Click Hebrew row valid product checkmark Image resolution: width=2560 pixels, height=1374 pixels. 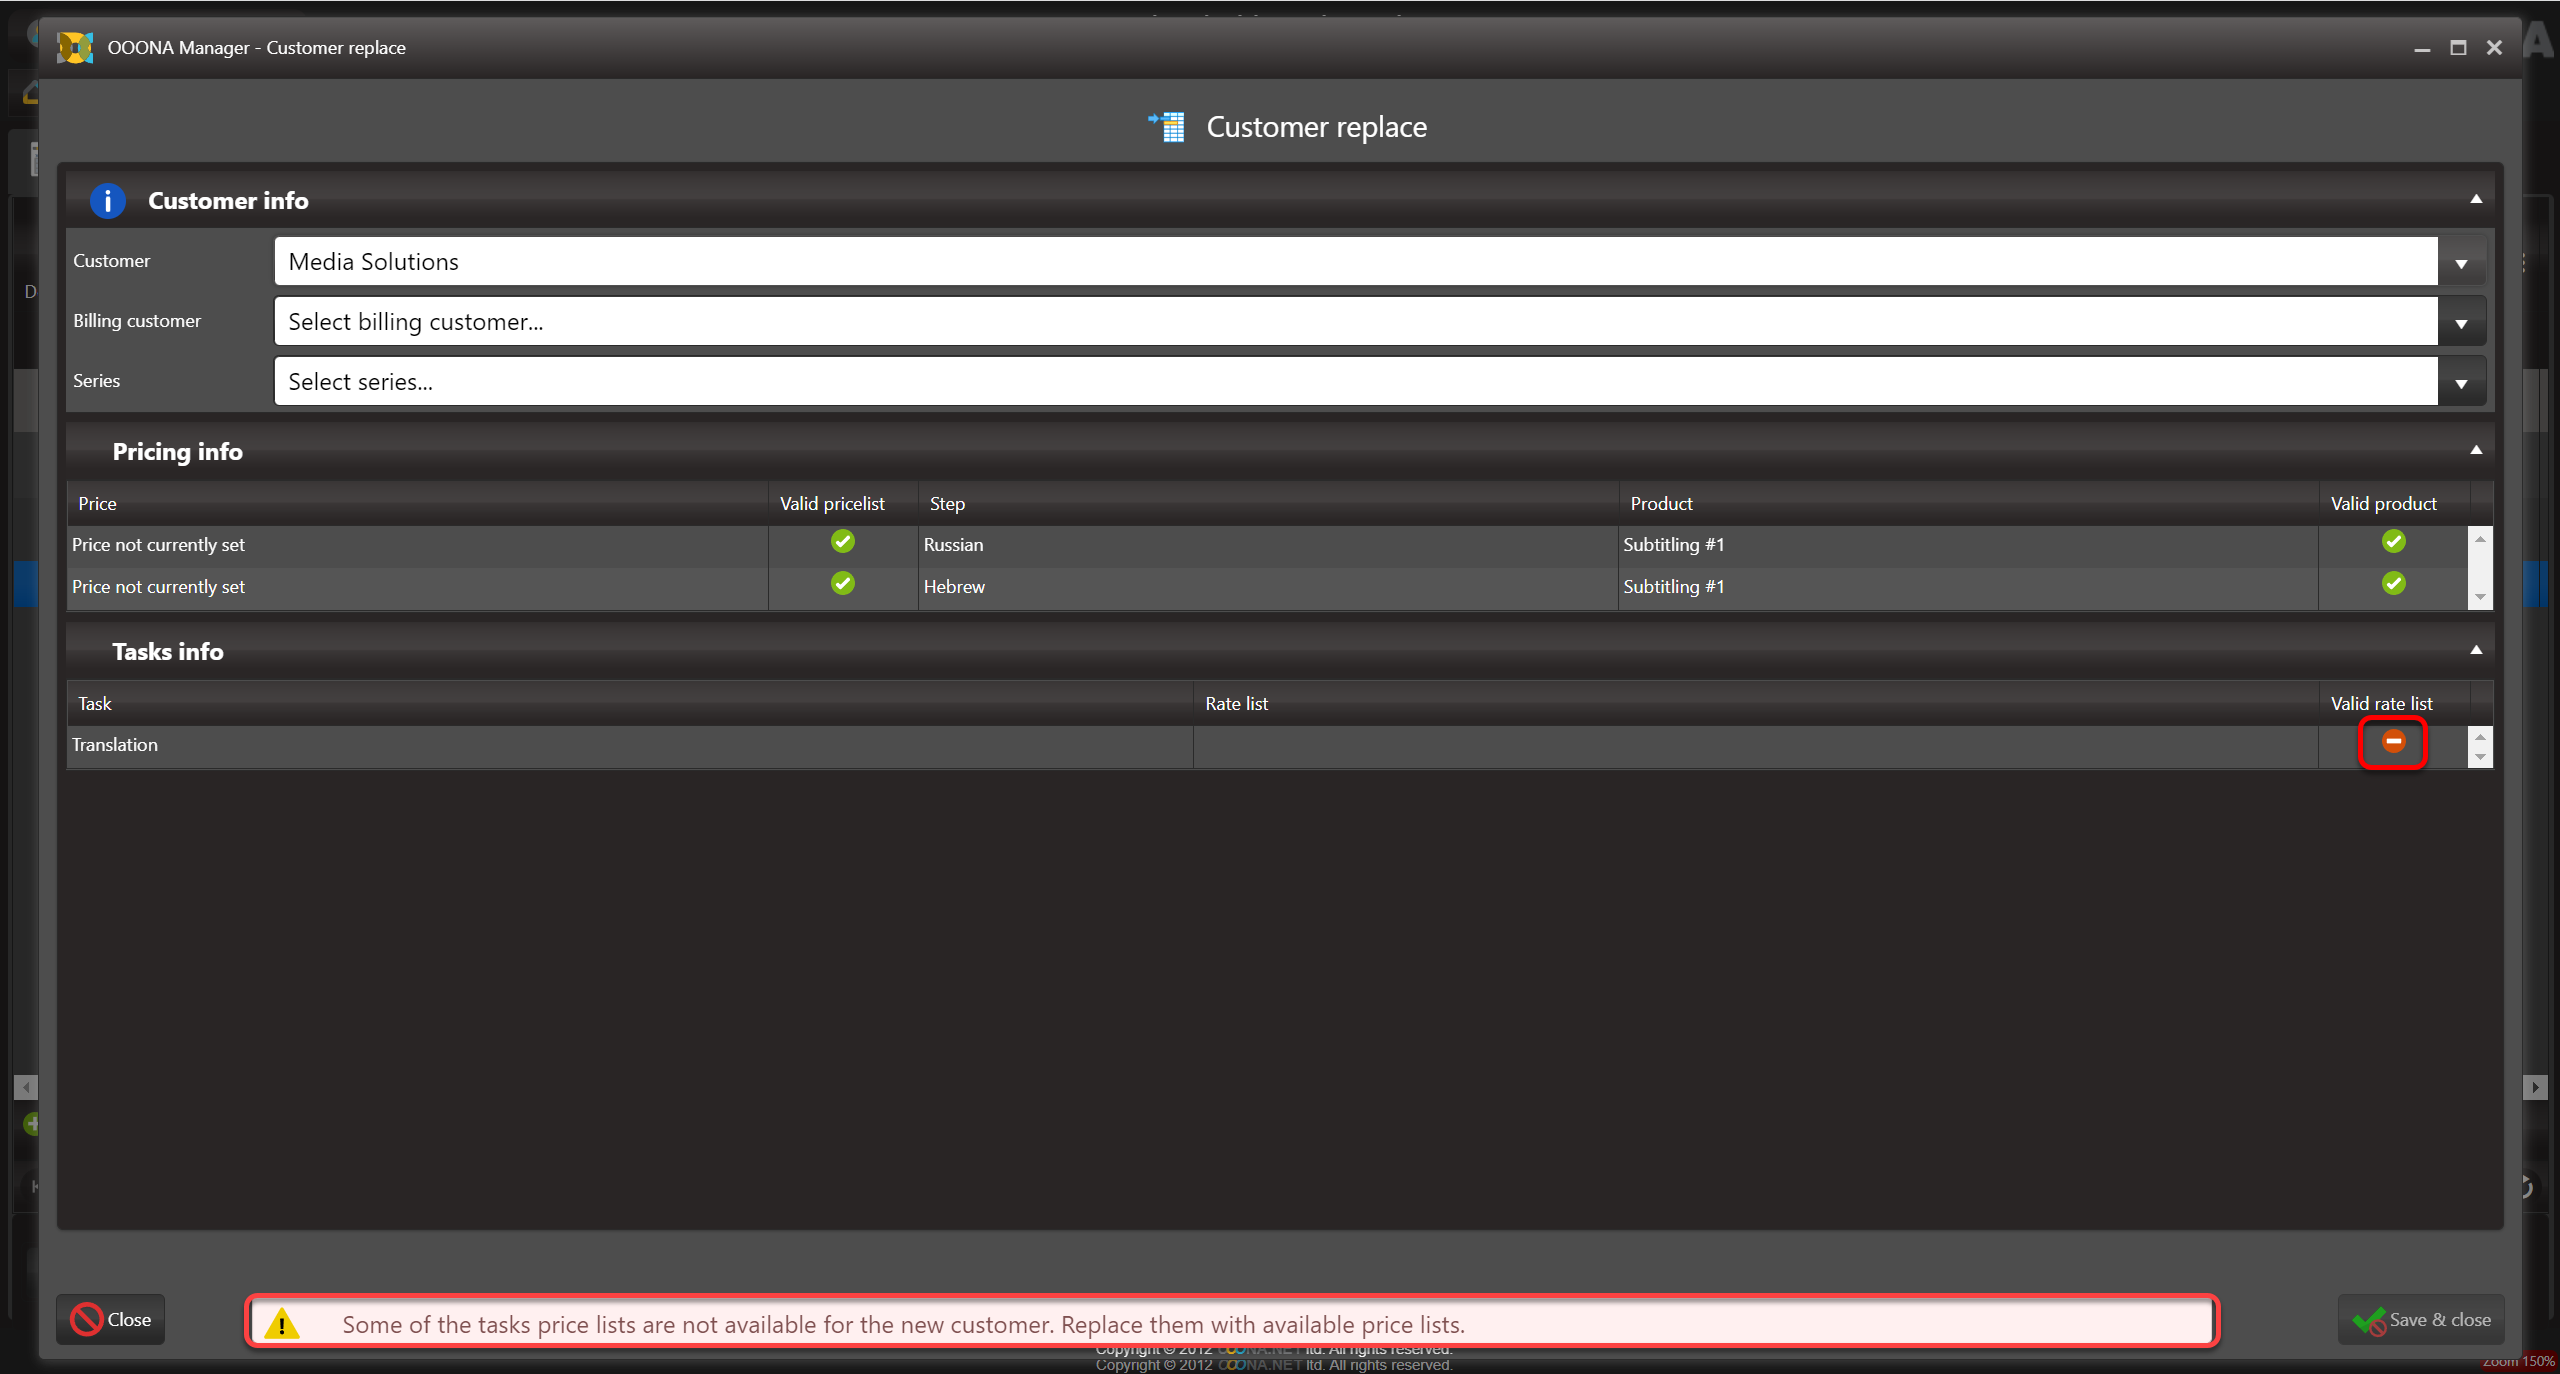click(x=2392, y=584)
